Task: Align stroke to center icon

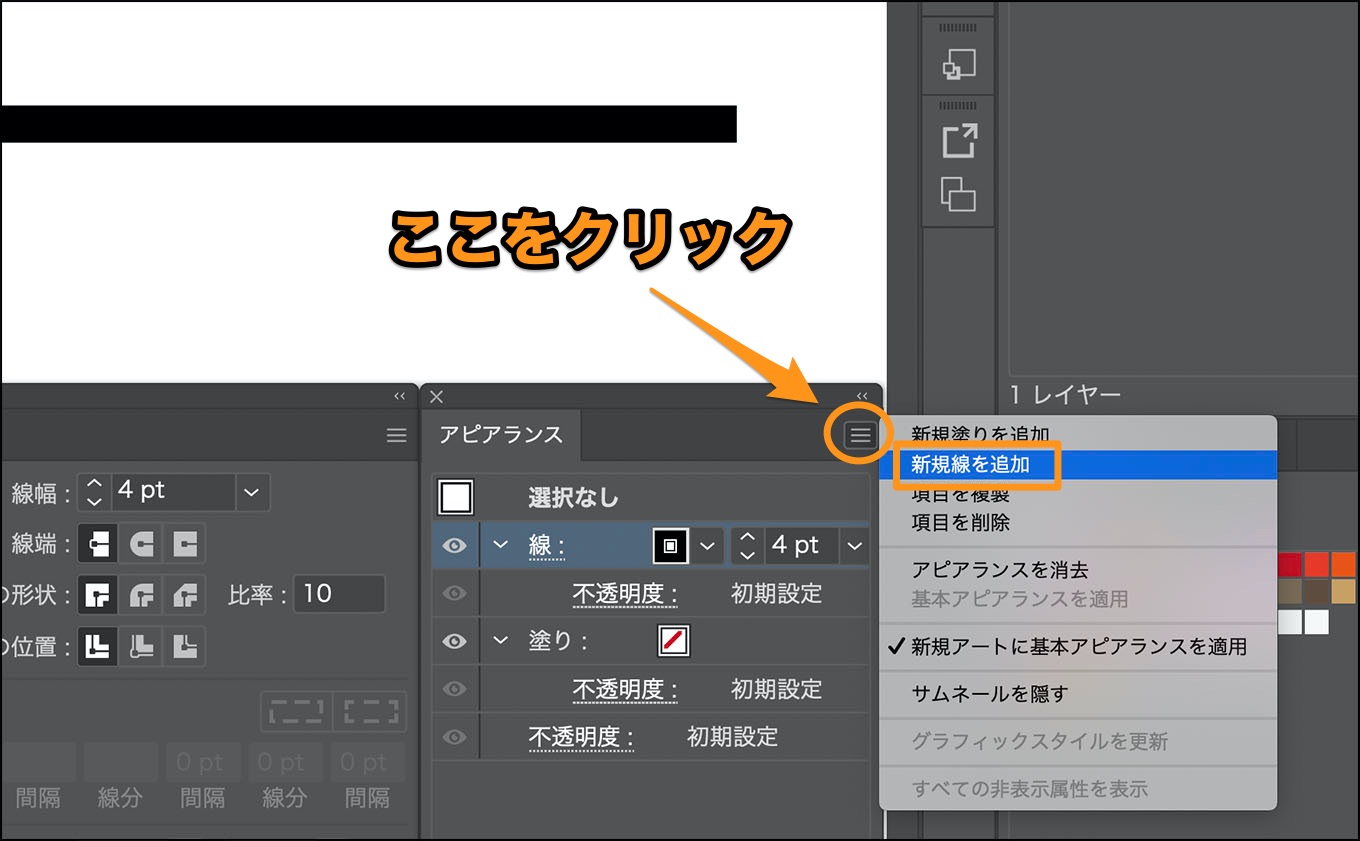Action: coord(98,646)
